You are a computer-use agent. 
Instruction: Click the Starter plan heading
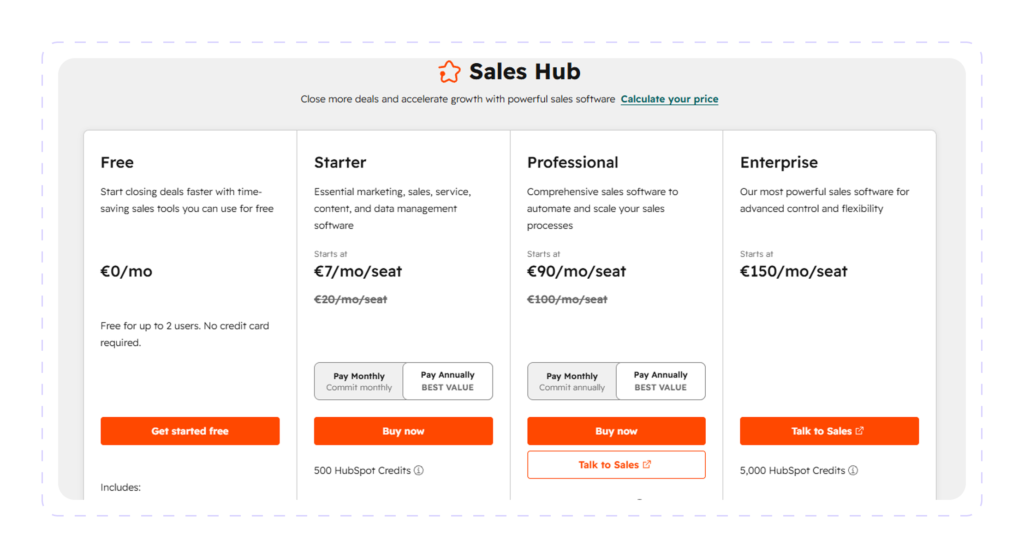[x=340, y=162]
